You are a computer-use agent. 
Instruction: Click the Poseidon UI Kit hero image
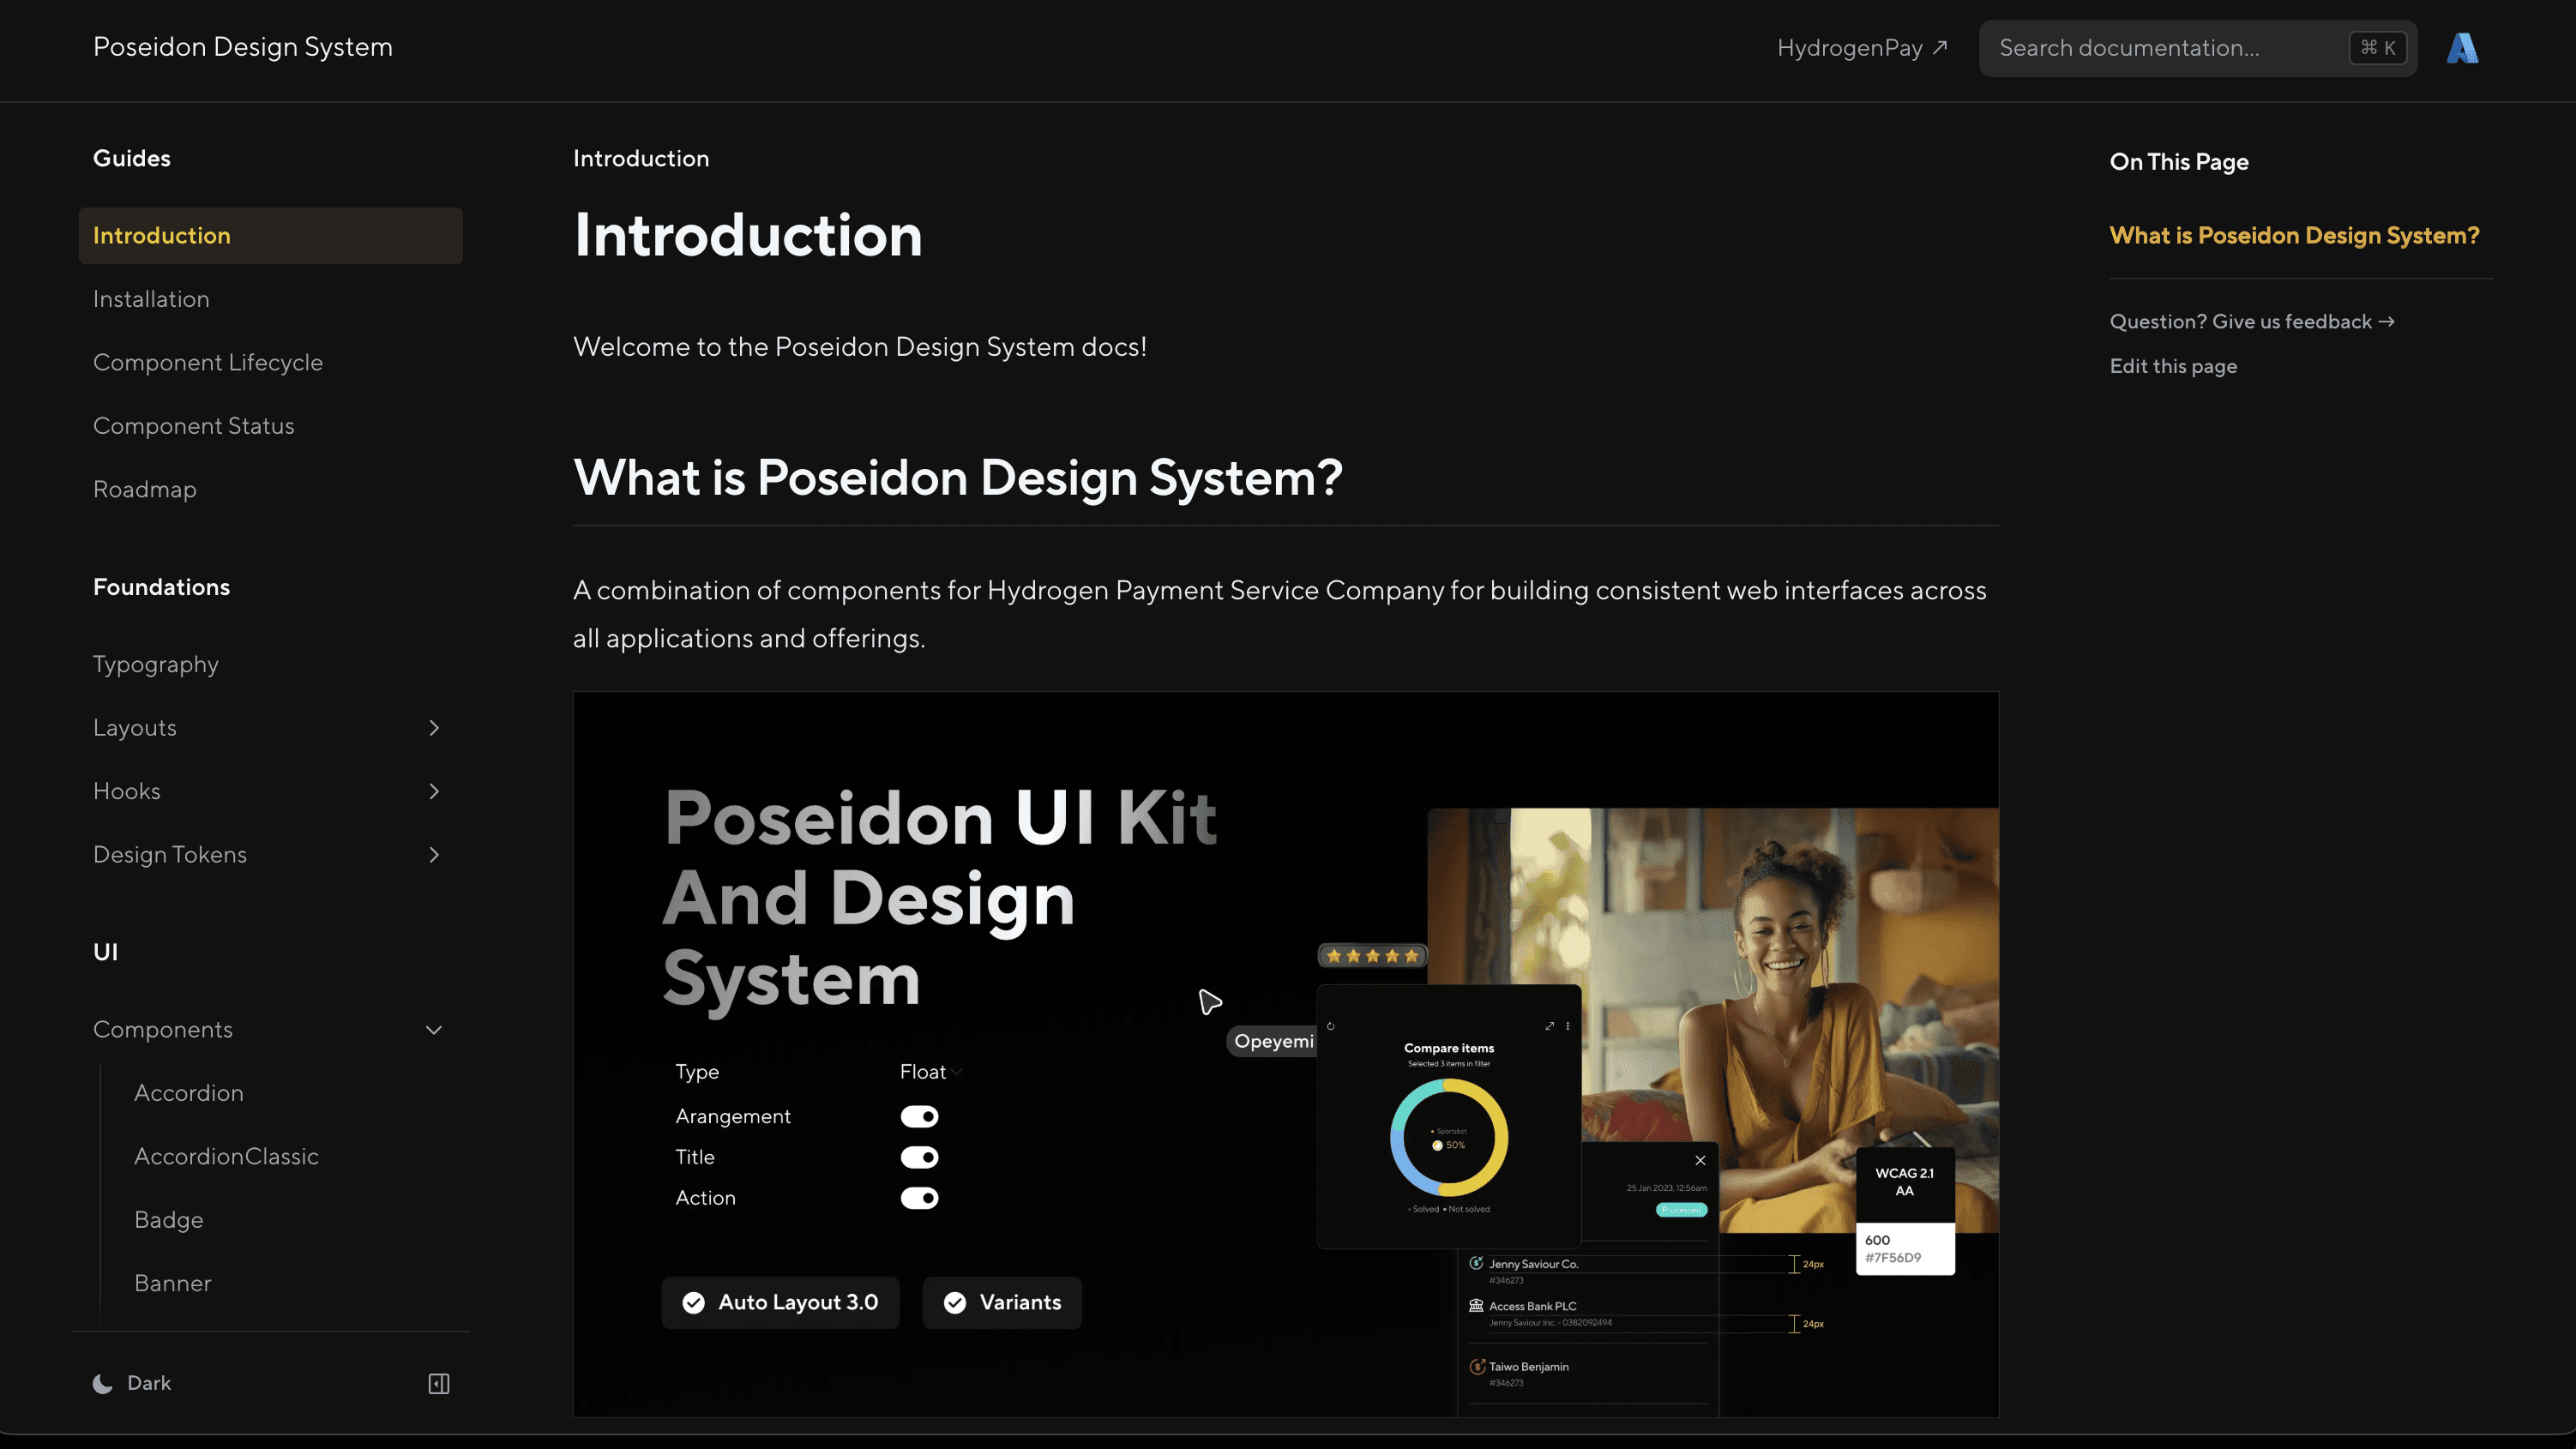pos(1286,1054)
